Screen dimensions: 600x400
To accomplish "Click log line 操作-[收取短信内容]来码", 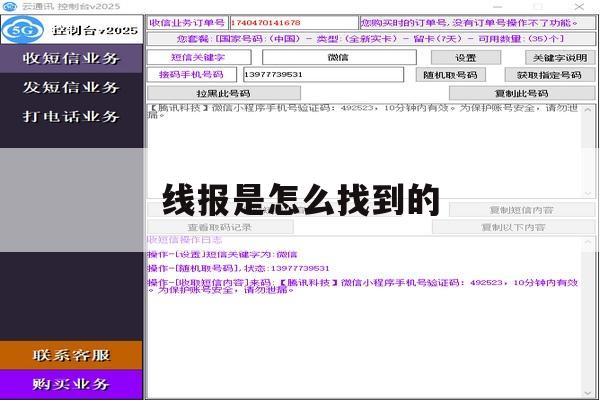I will click(363, 286).
